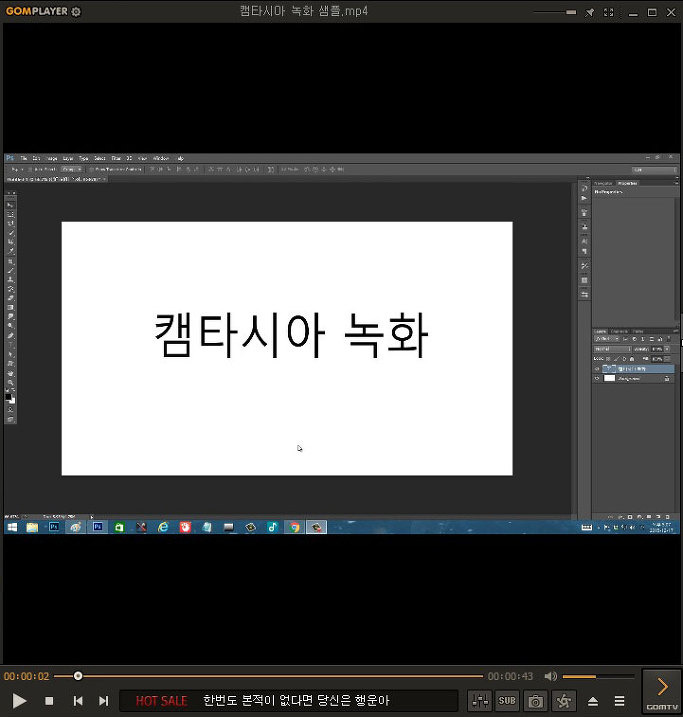Open the playlist hamburger menu
The height and width of the screenshot is (717, 683).
coord(619,701)
